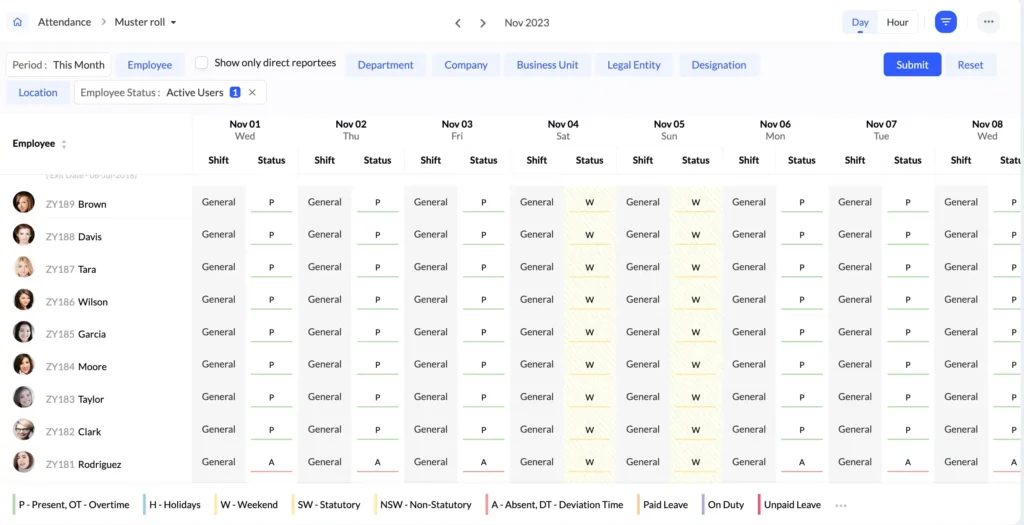Click the home icon in breadcrumb
1024x525 pixels.
(17, 22)
